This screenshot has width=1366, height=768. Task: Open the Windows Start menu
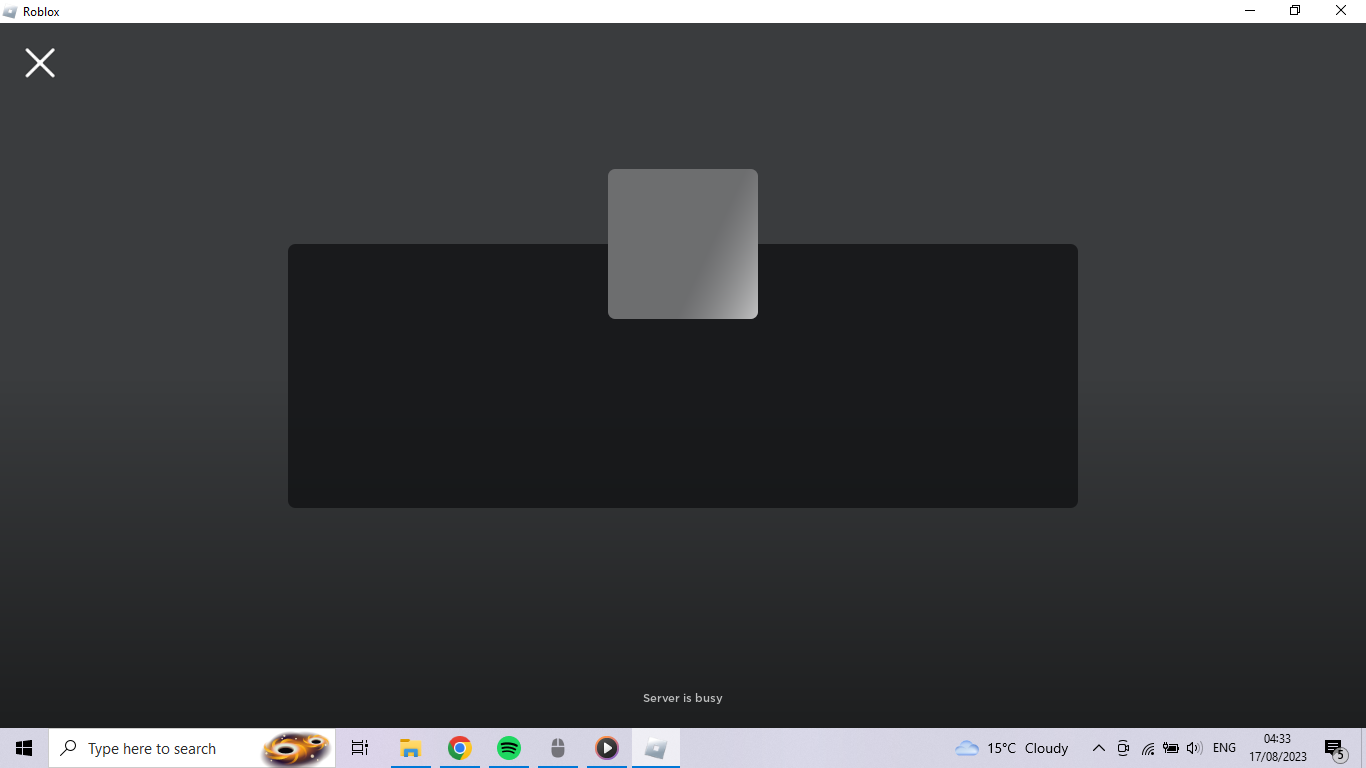click(24, 748)
